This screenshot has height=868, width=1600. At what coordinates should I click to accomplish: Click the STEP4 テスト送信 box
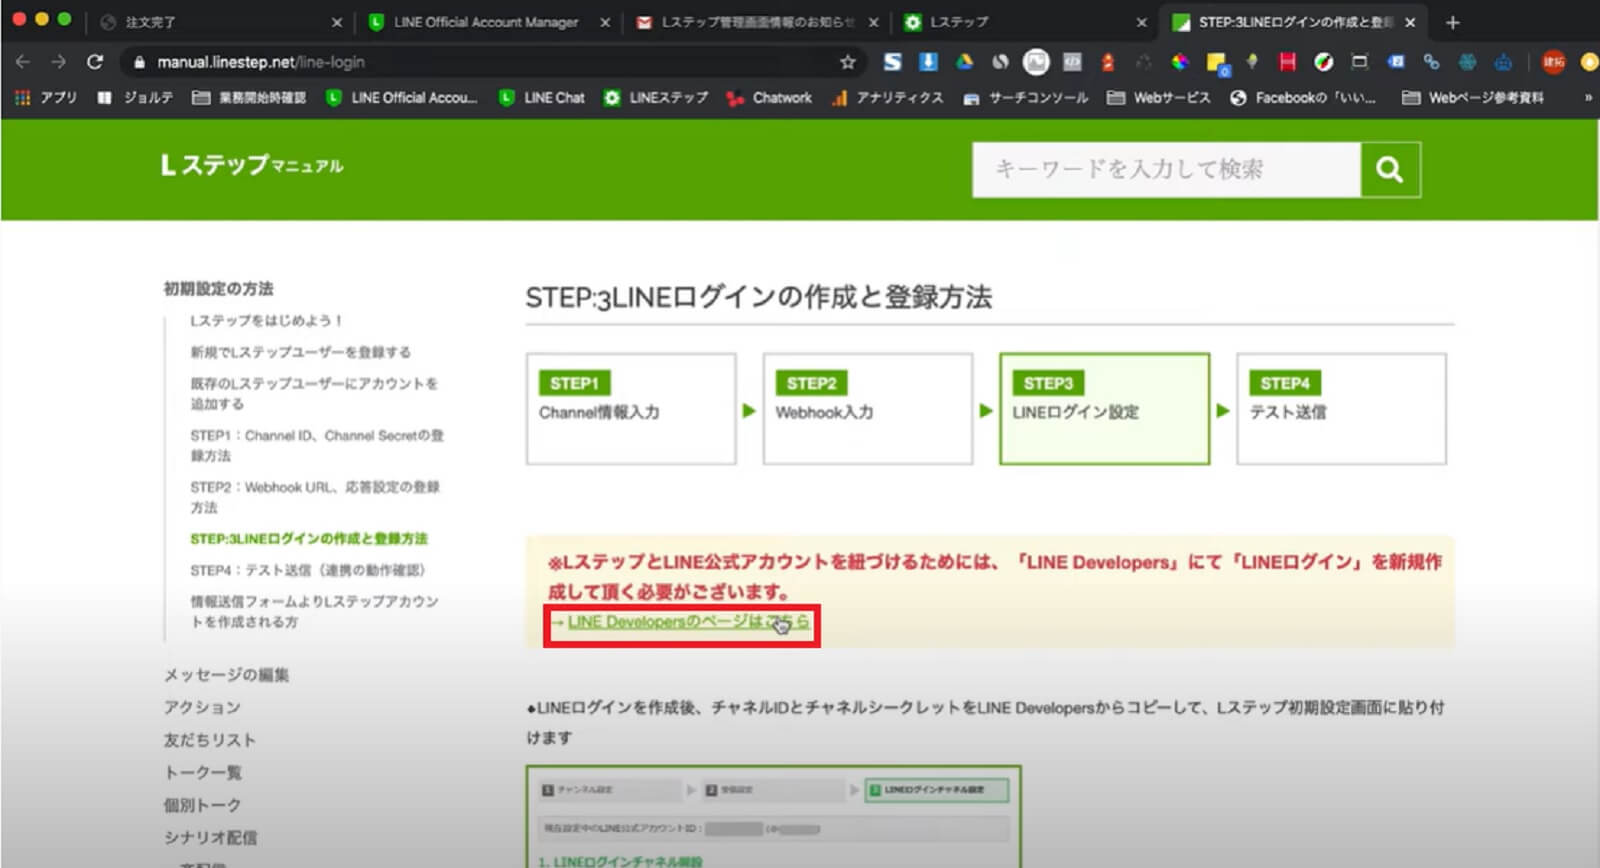coord(1341,408)
